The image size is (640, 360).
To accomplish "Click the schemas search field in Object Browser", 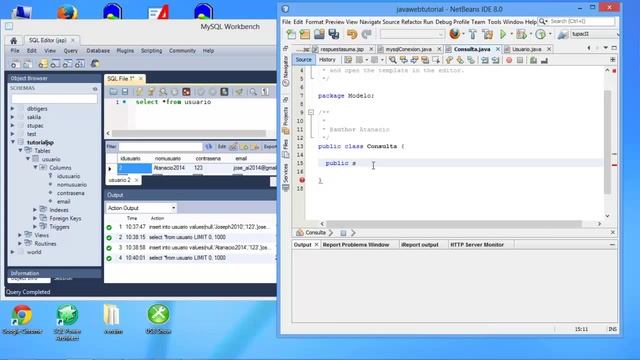I will point(54,98).
